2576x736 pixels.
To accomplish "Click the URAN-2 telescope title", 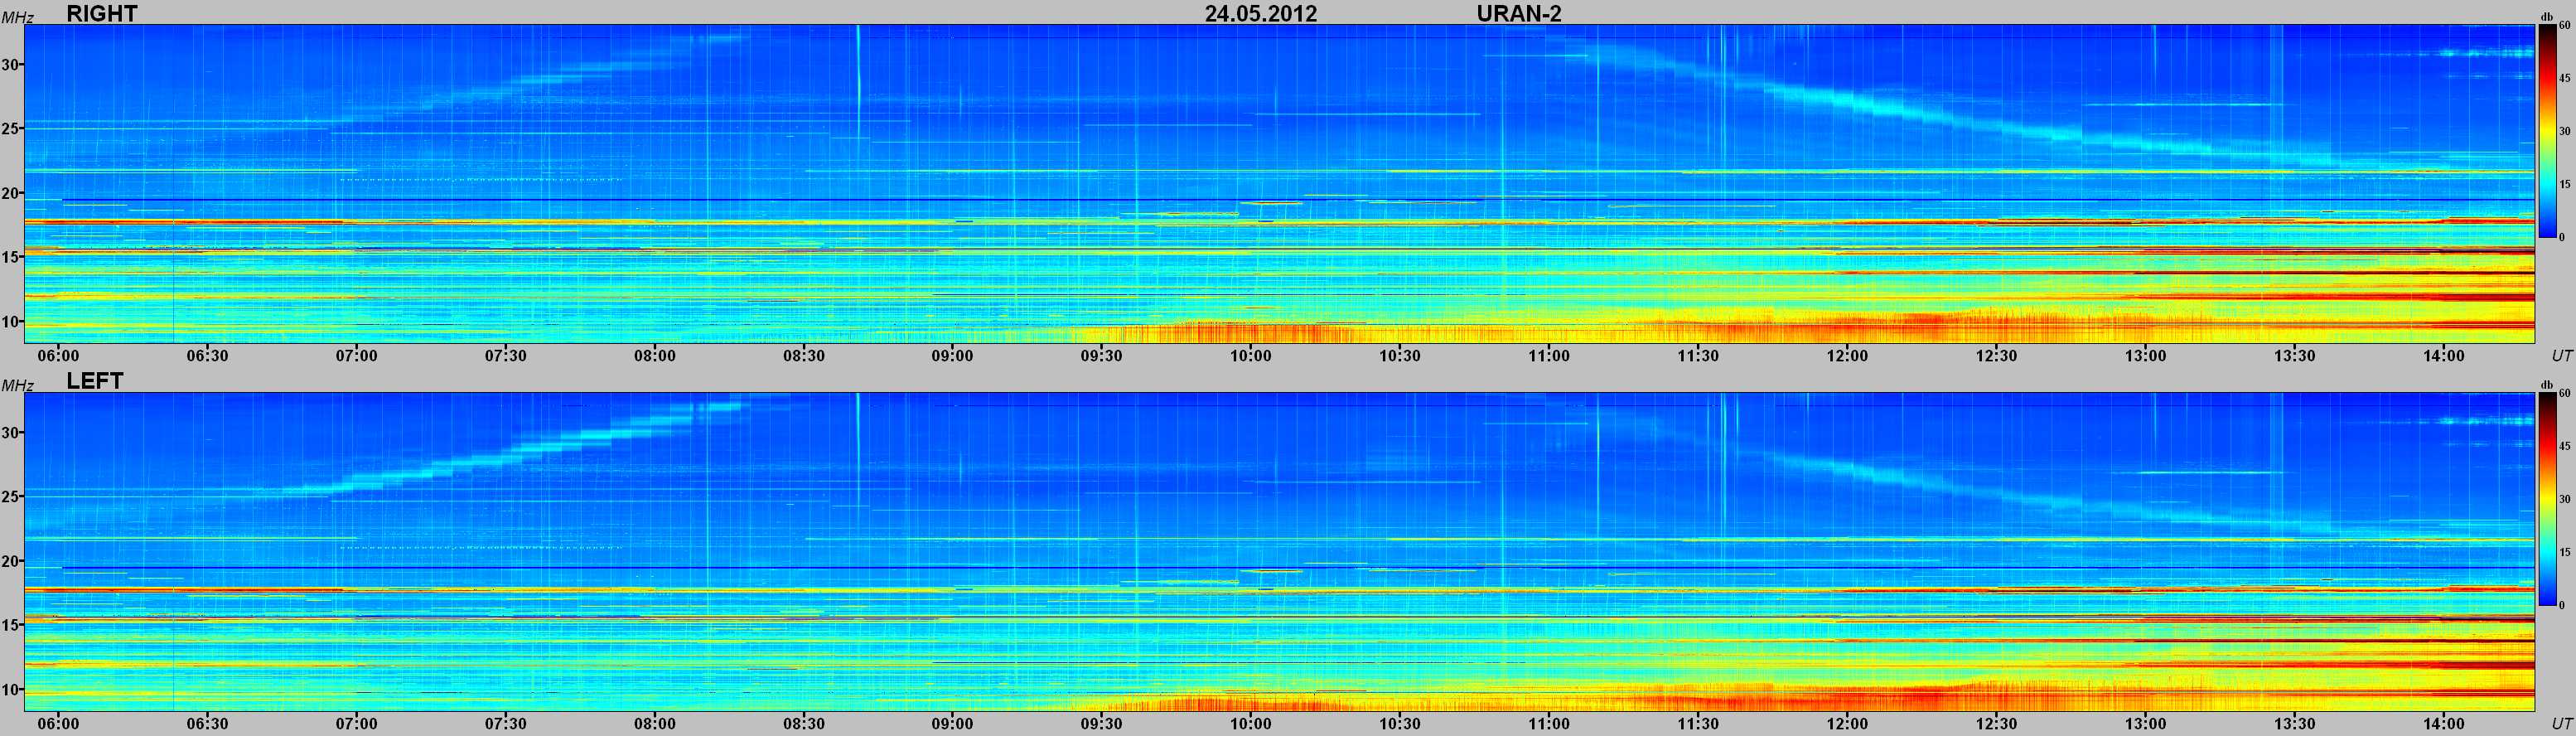I will [1518, 13].
